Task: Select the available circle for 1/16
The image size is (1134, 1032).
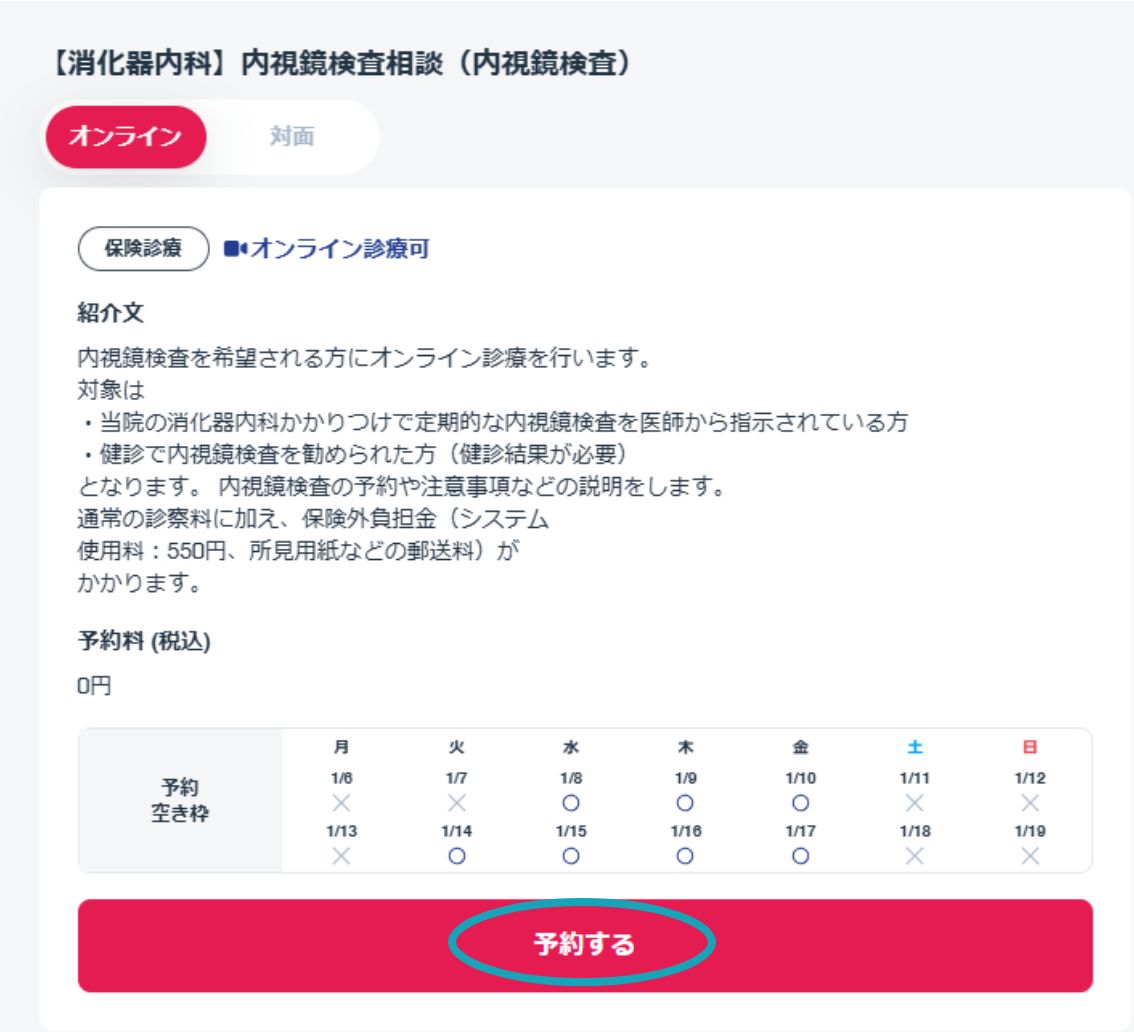Action: 685,856
